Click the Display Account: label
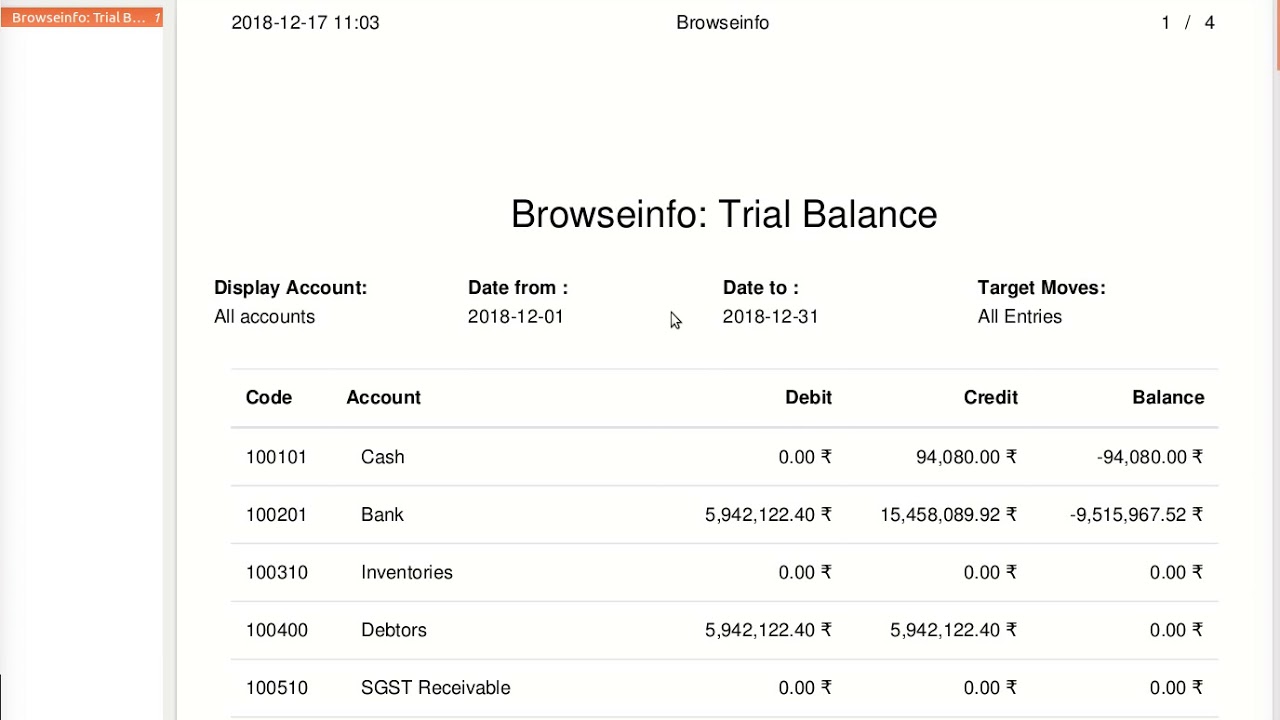Image resolution: width=1280 pixels, height=720 pixels. coord(290,287)
